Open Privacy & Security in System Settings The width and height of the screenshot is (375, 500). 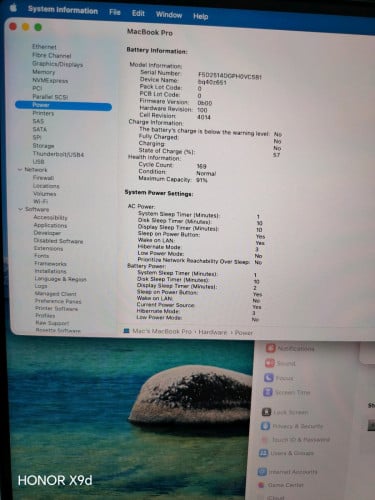(x=292, y=426)
